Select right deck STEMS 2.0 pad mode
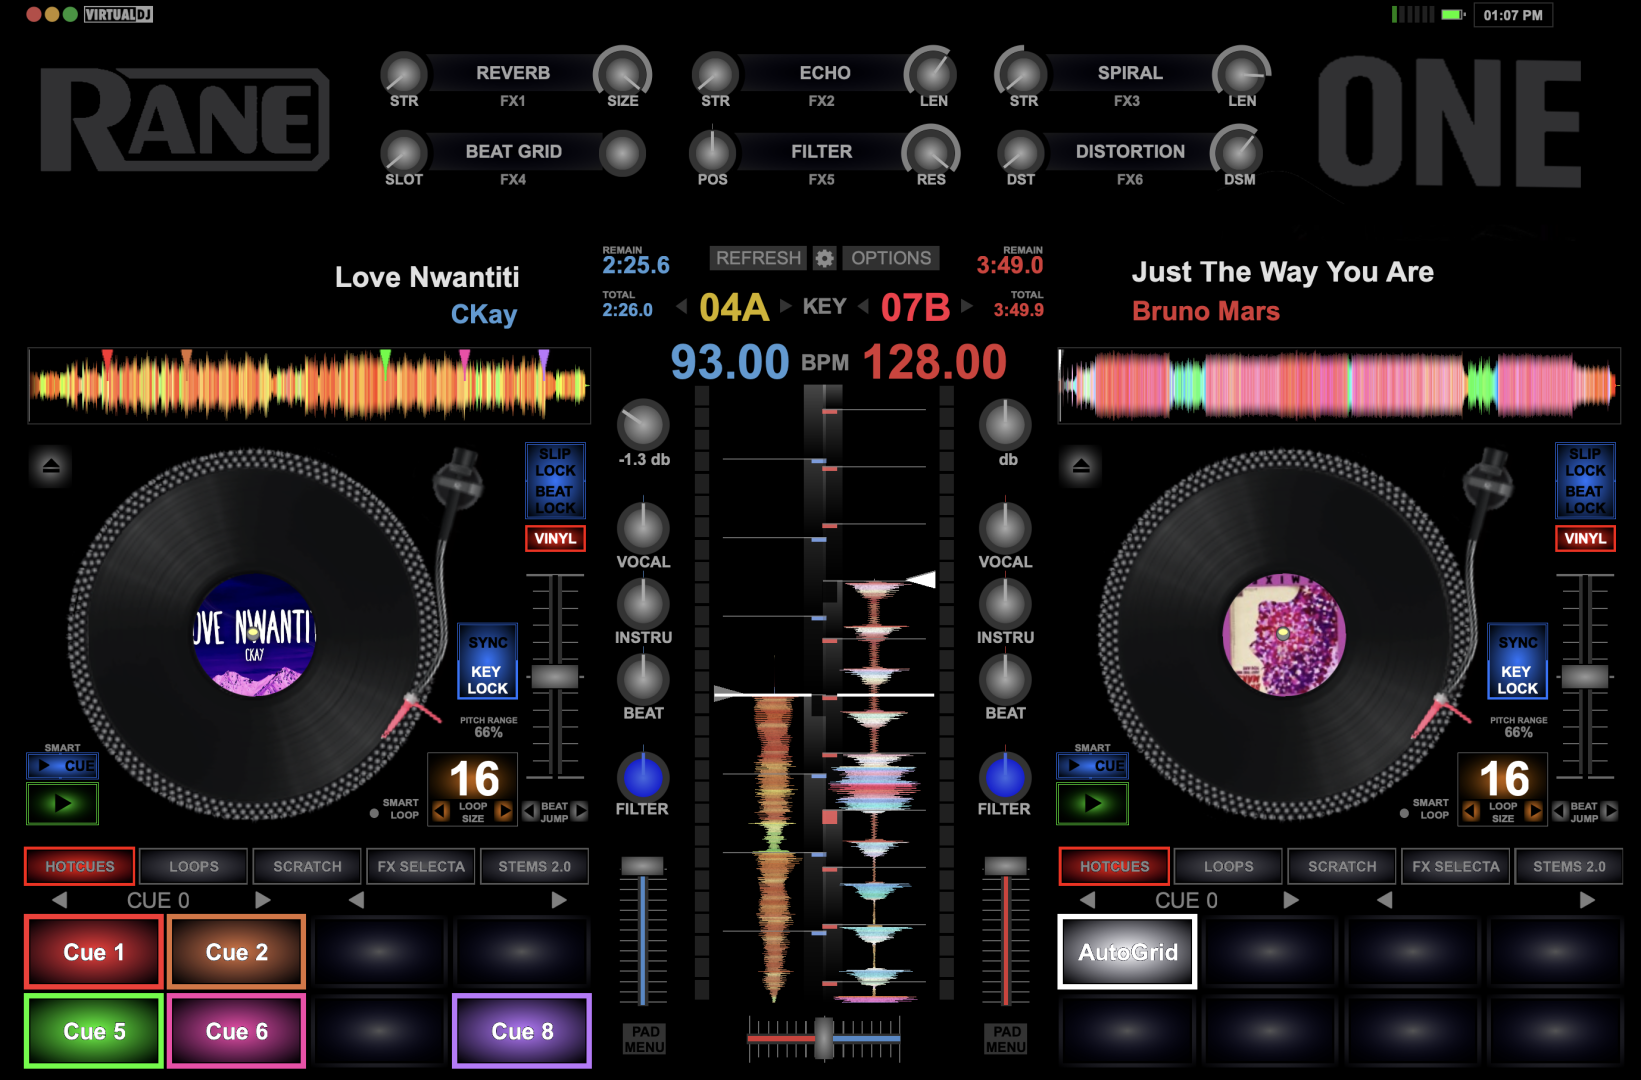Image resolution: width=1641 pixels, height=1080 pixels. point(1570,866)
